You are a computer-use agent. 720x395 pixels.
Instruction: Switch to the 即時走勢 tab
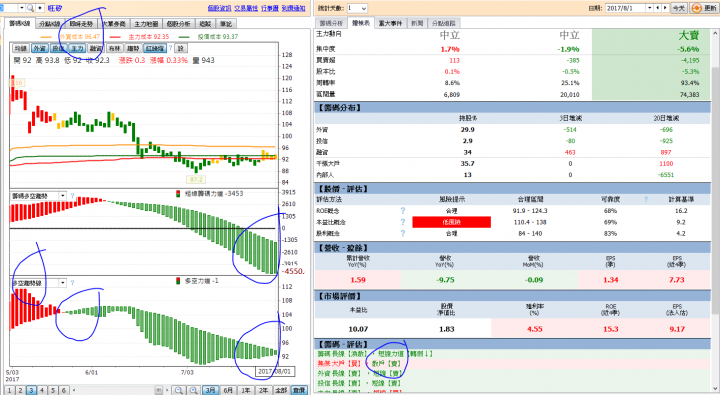click(81, 24)
